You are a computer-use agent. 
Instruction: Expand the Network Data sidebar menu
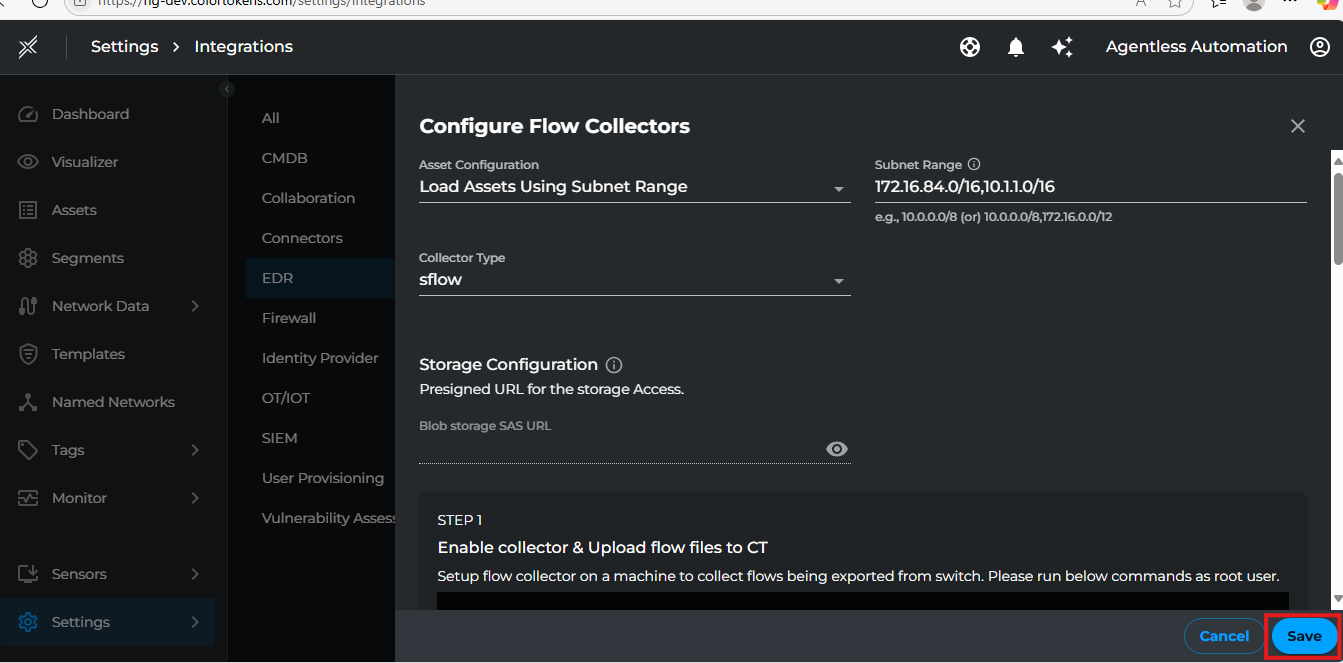click(101, 305)
